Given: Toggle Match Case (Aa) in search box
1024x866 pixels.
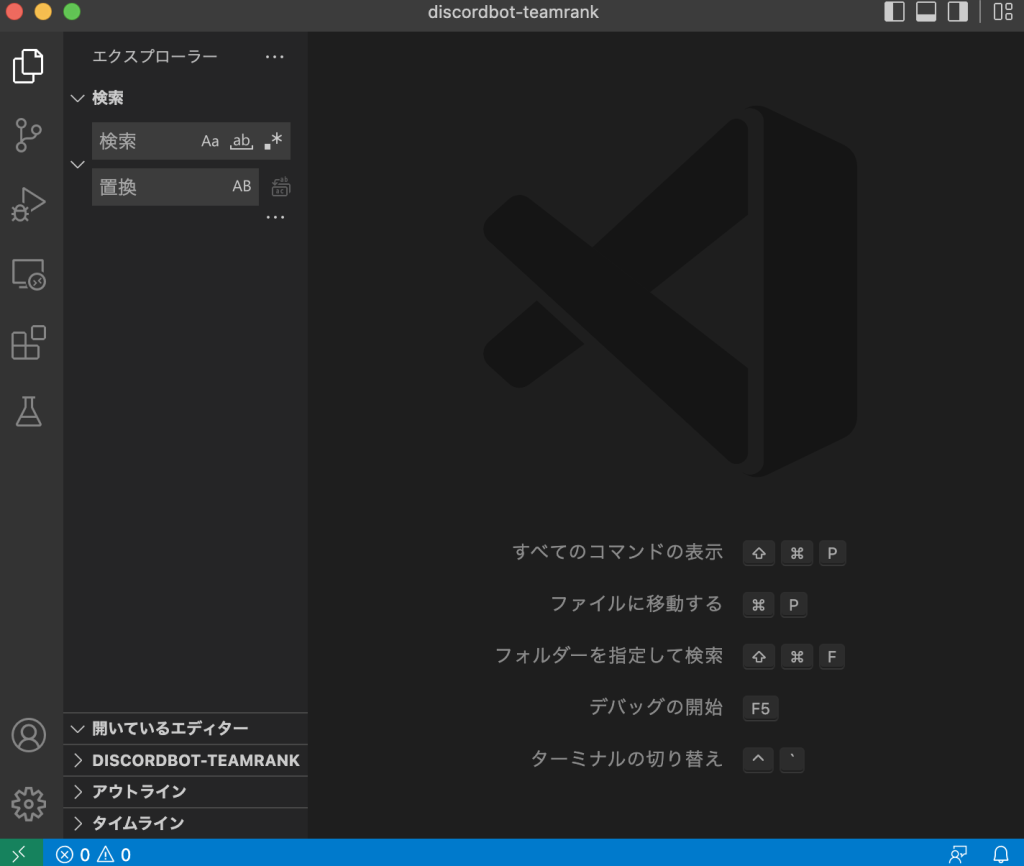Looking at the screenshot, I should pyautogui.click(x=210, y=141).
